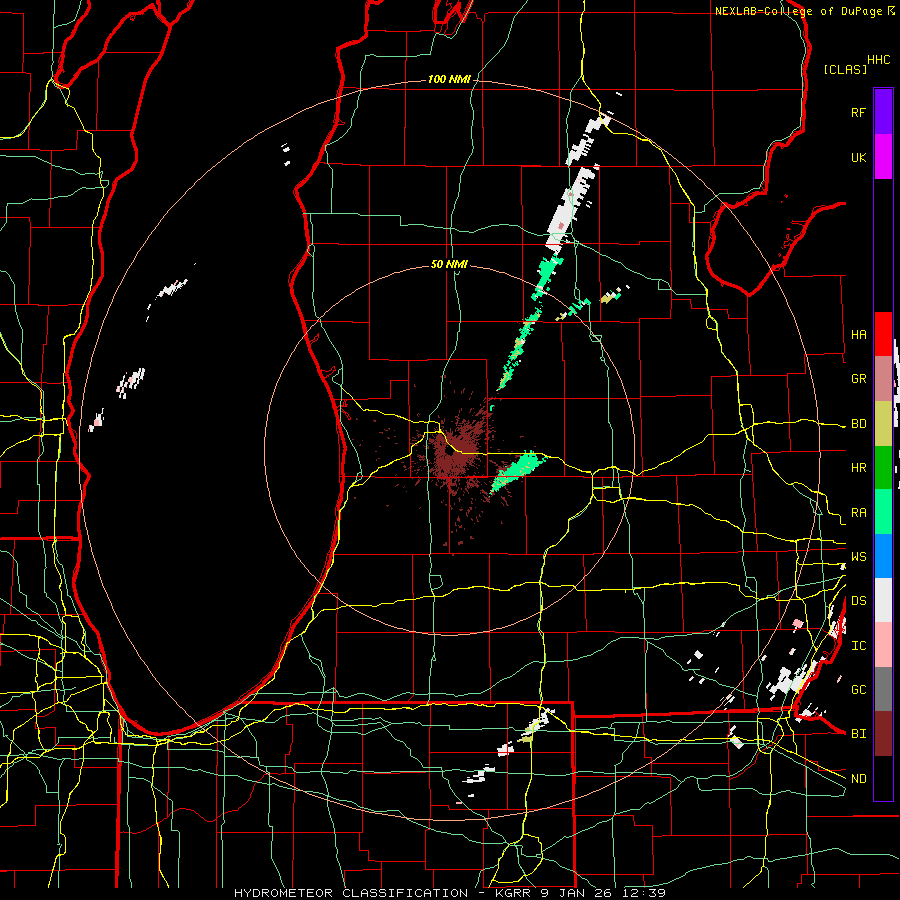Select the olive-yellow BD legend swatch

(x=883, y=424)
